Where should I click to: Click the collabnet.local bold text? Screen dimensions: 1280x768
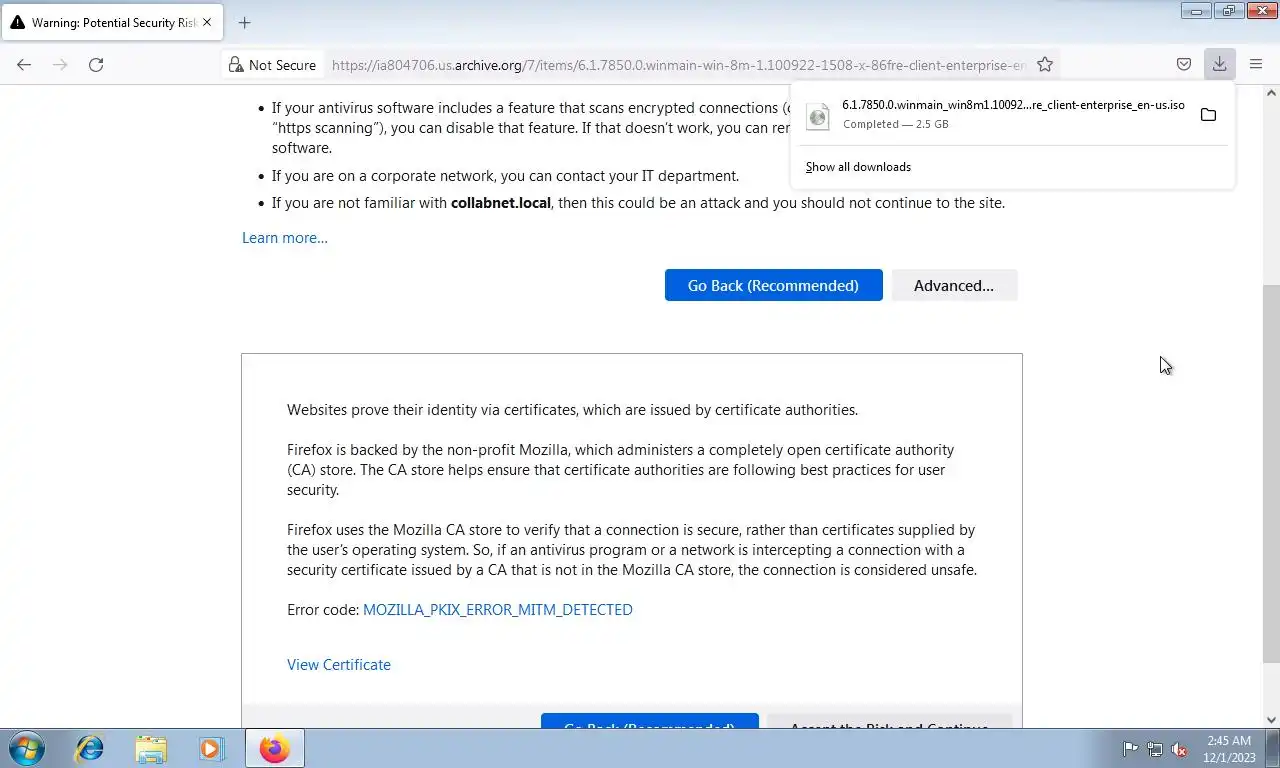click(500, 203)
